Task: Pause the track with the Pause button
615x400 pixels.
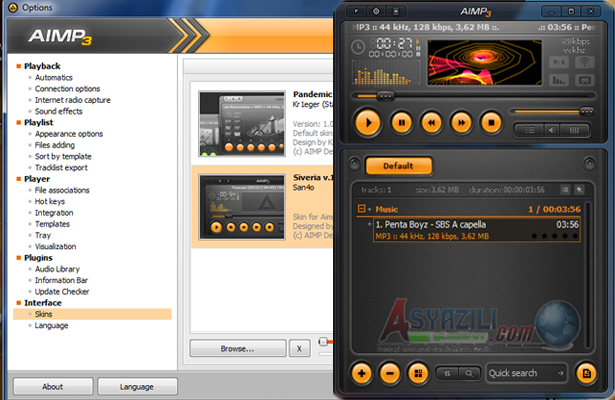Action: [402, 123]
